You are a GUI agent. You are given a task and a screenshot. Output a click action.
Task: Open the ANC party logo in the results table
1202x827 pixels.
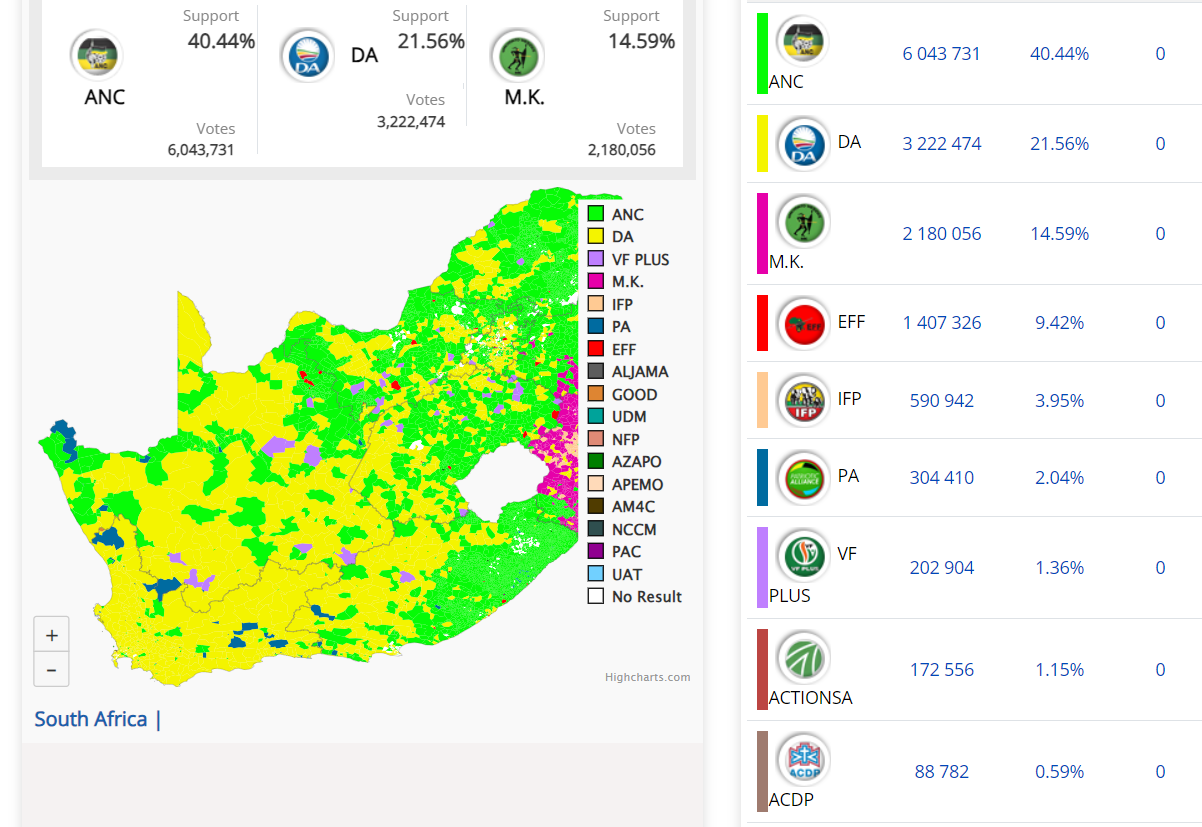click(802, 42)
